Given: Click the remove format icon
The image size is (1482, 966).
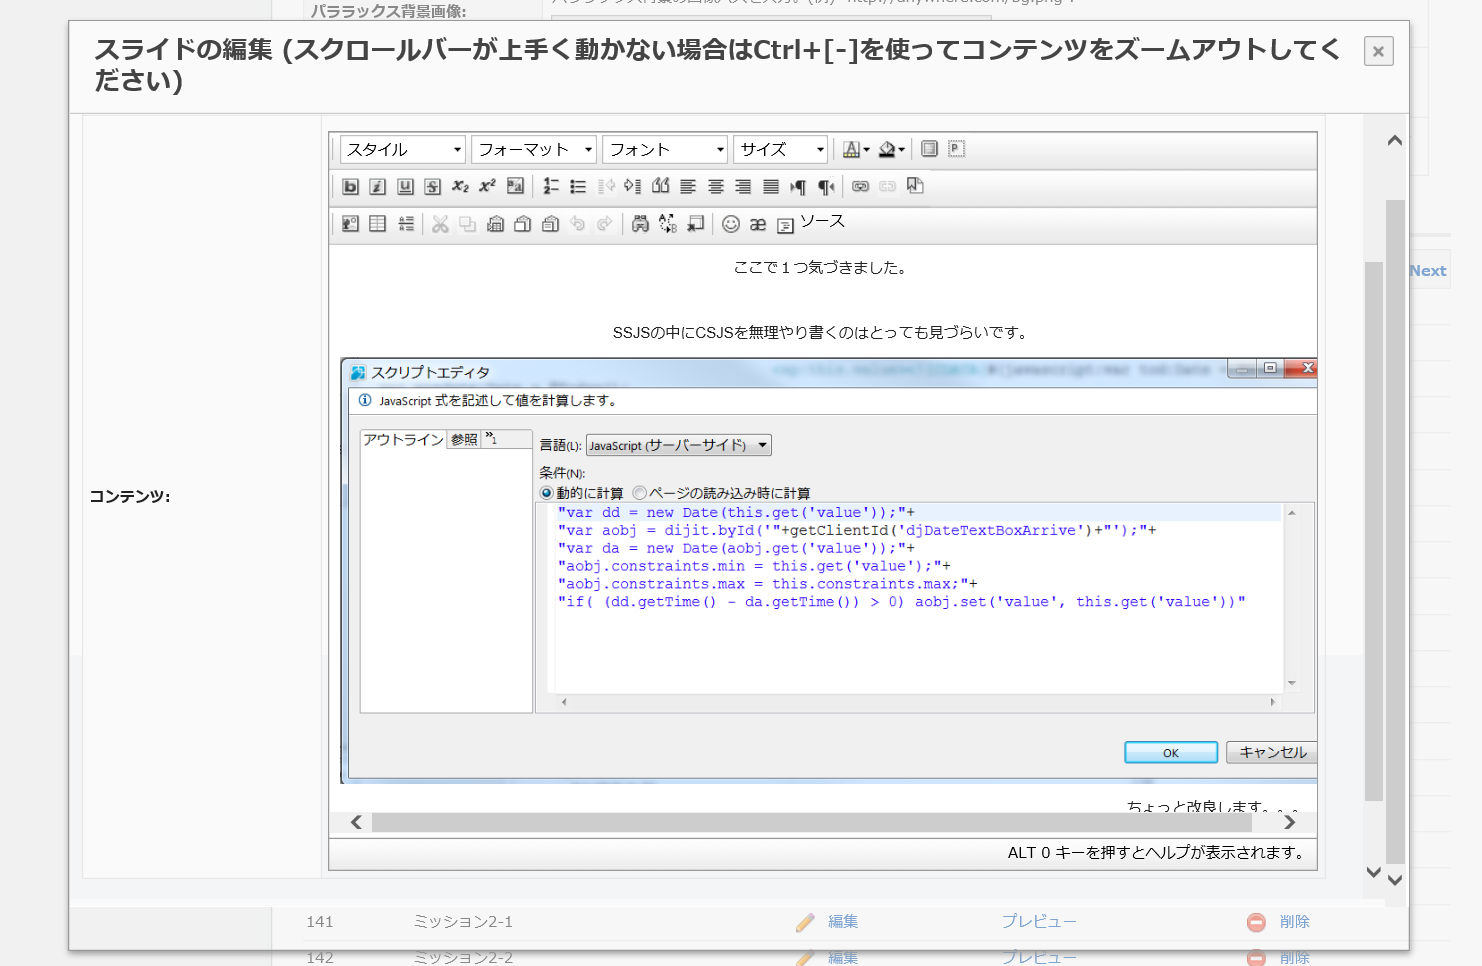Looking at the screenshot, I should [x=515, y=186].
